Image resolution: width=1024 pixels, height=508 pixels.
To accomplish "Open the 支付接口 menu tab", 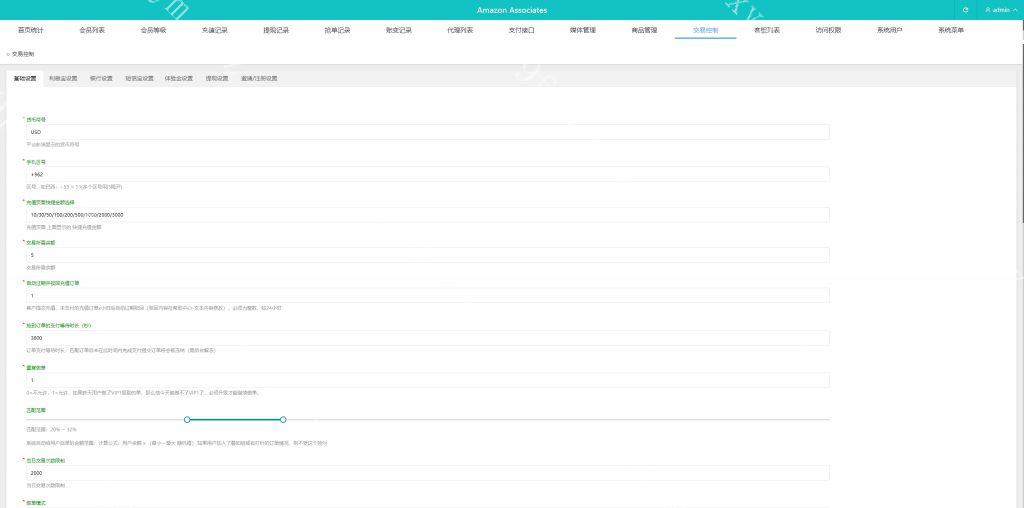I will 521,30.
